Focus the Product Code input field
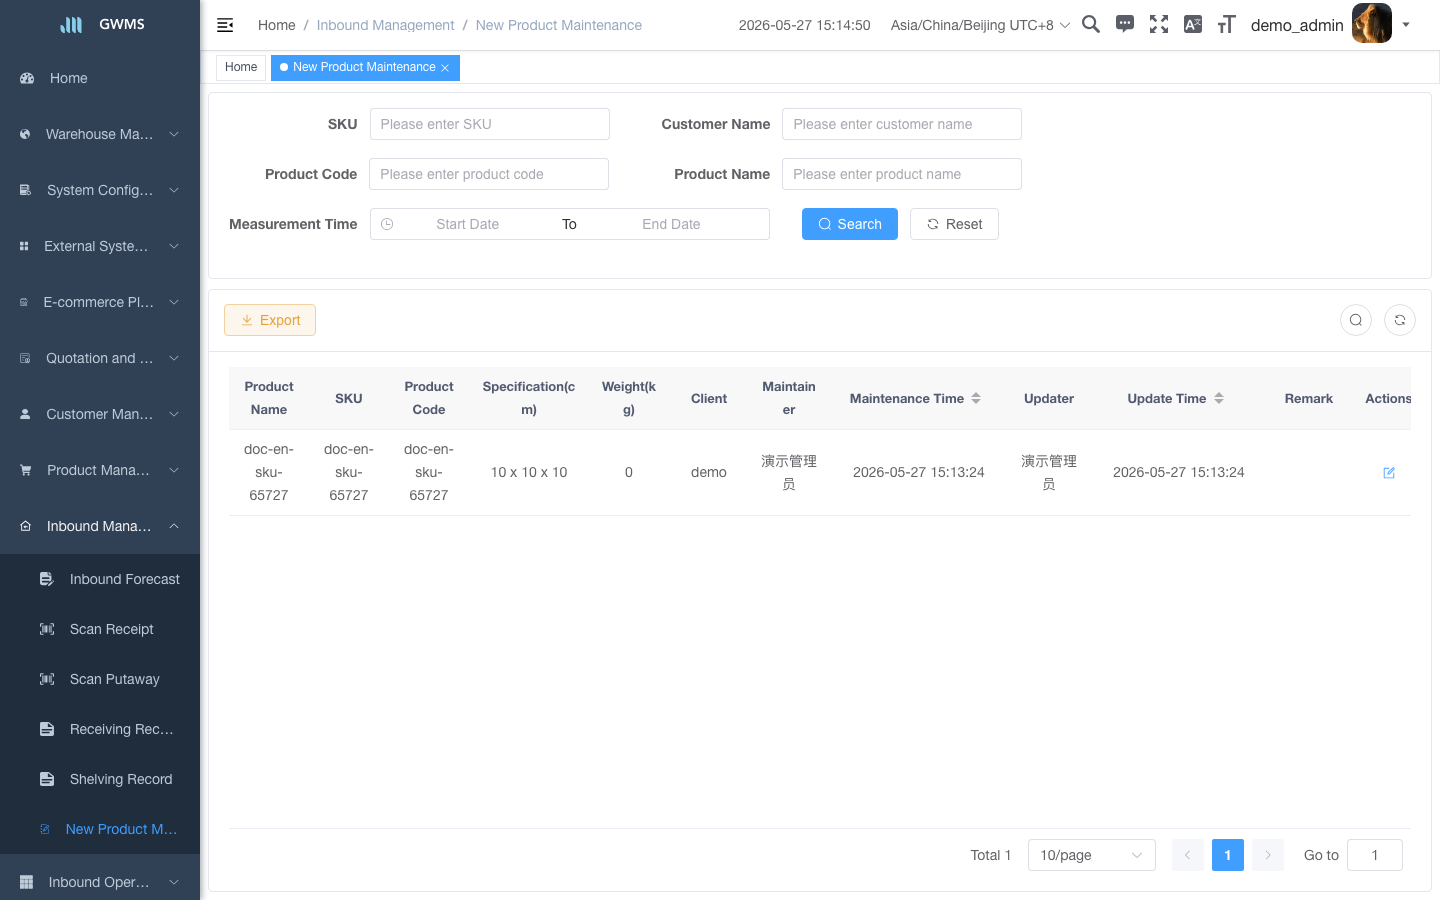1440x900 pixels. pyautogui.click(x=489, y=174)
